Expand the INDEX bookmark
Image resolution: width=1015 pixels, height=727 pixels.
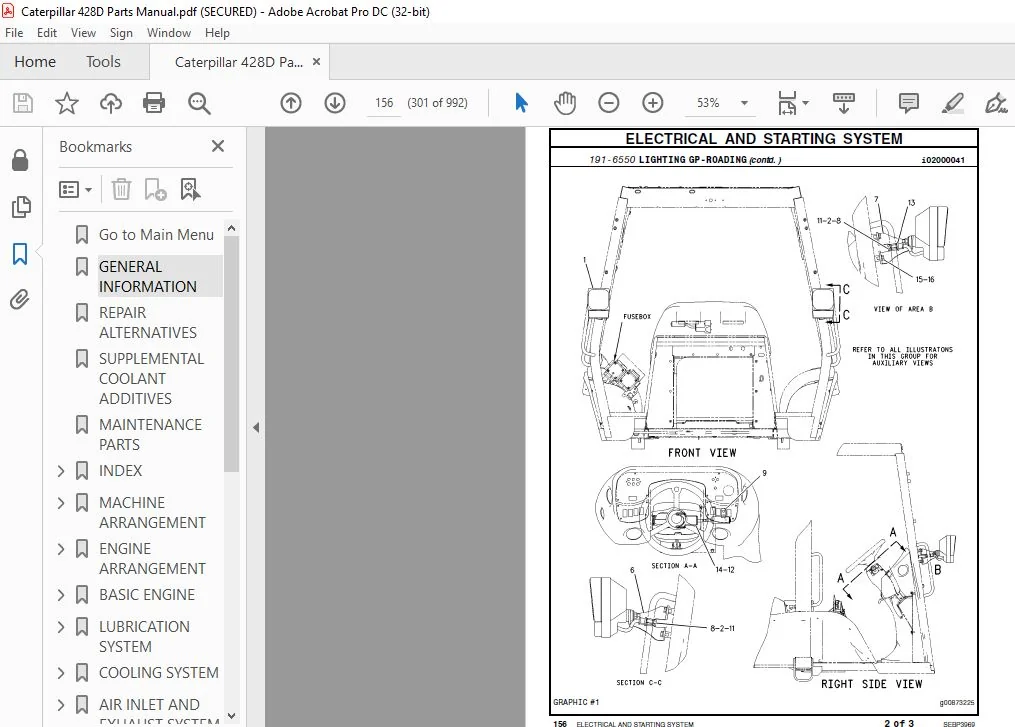pyautogui.click(x=61, y=471)
